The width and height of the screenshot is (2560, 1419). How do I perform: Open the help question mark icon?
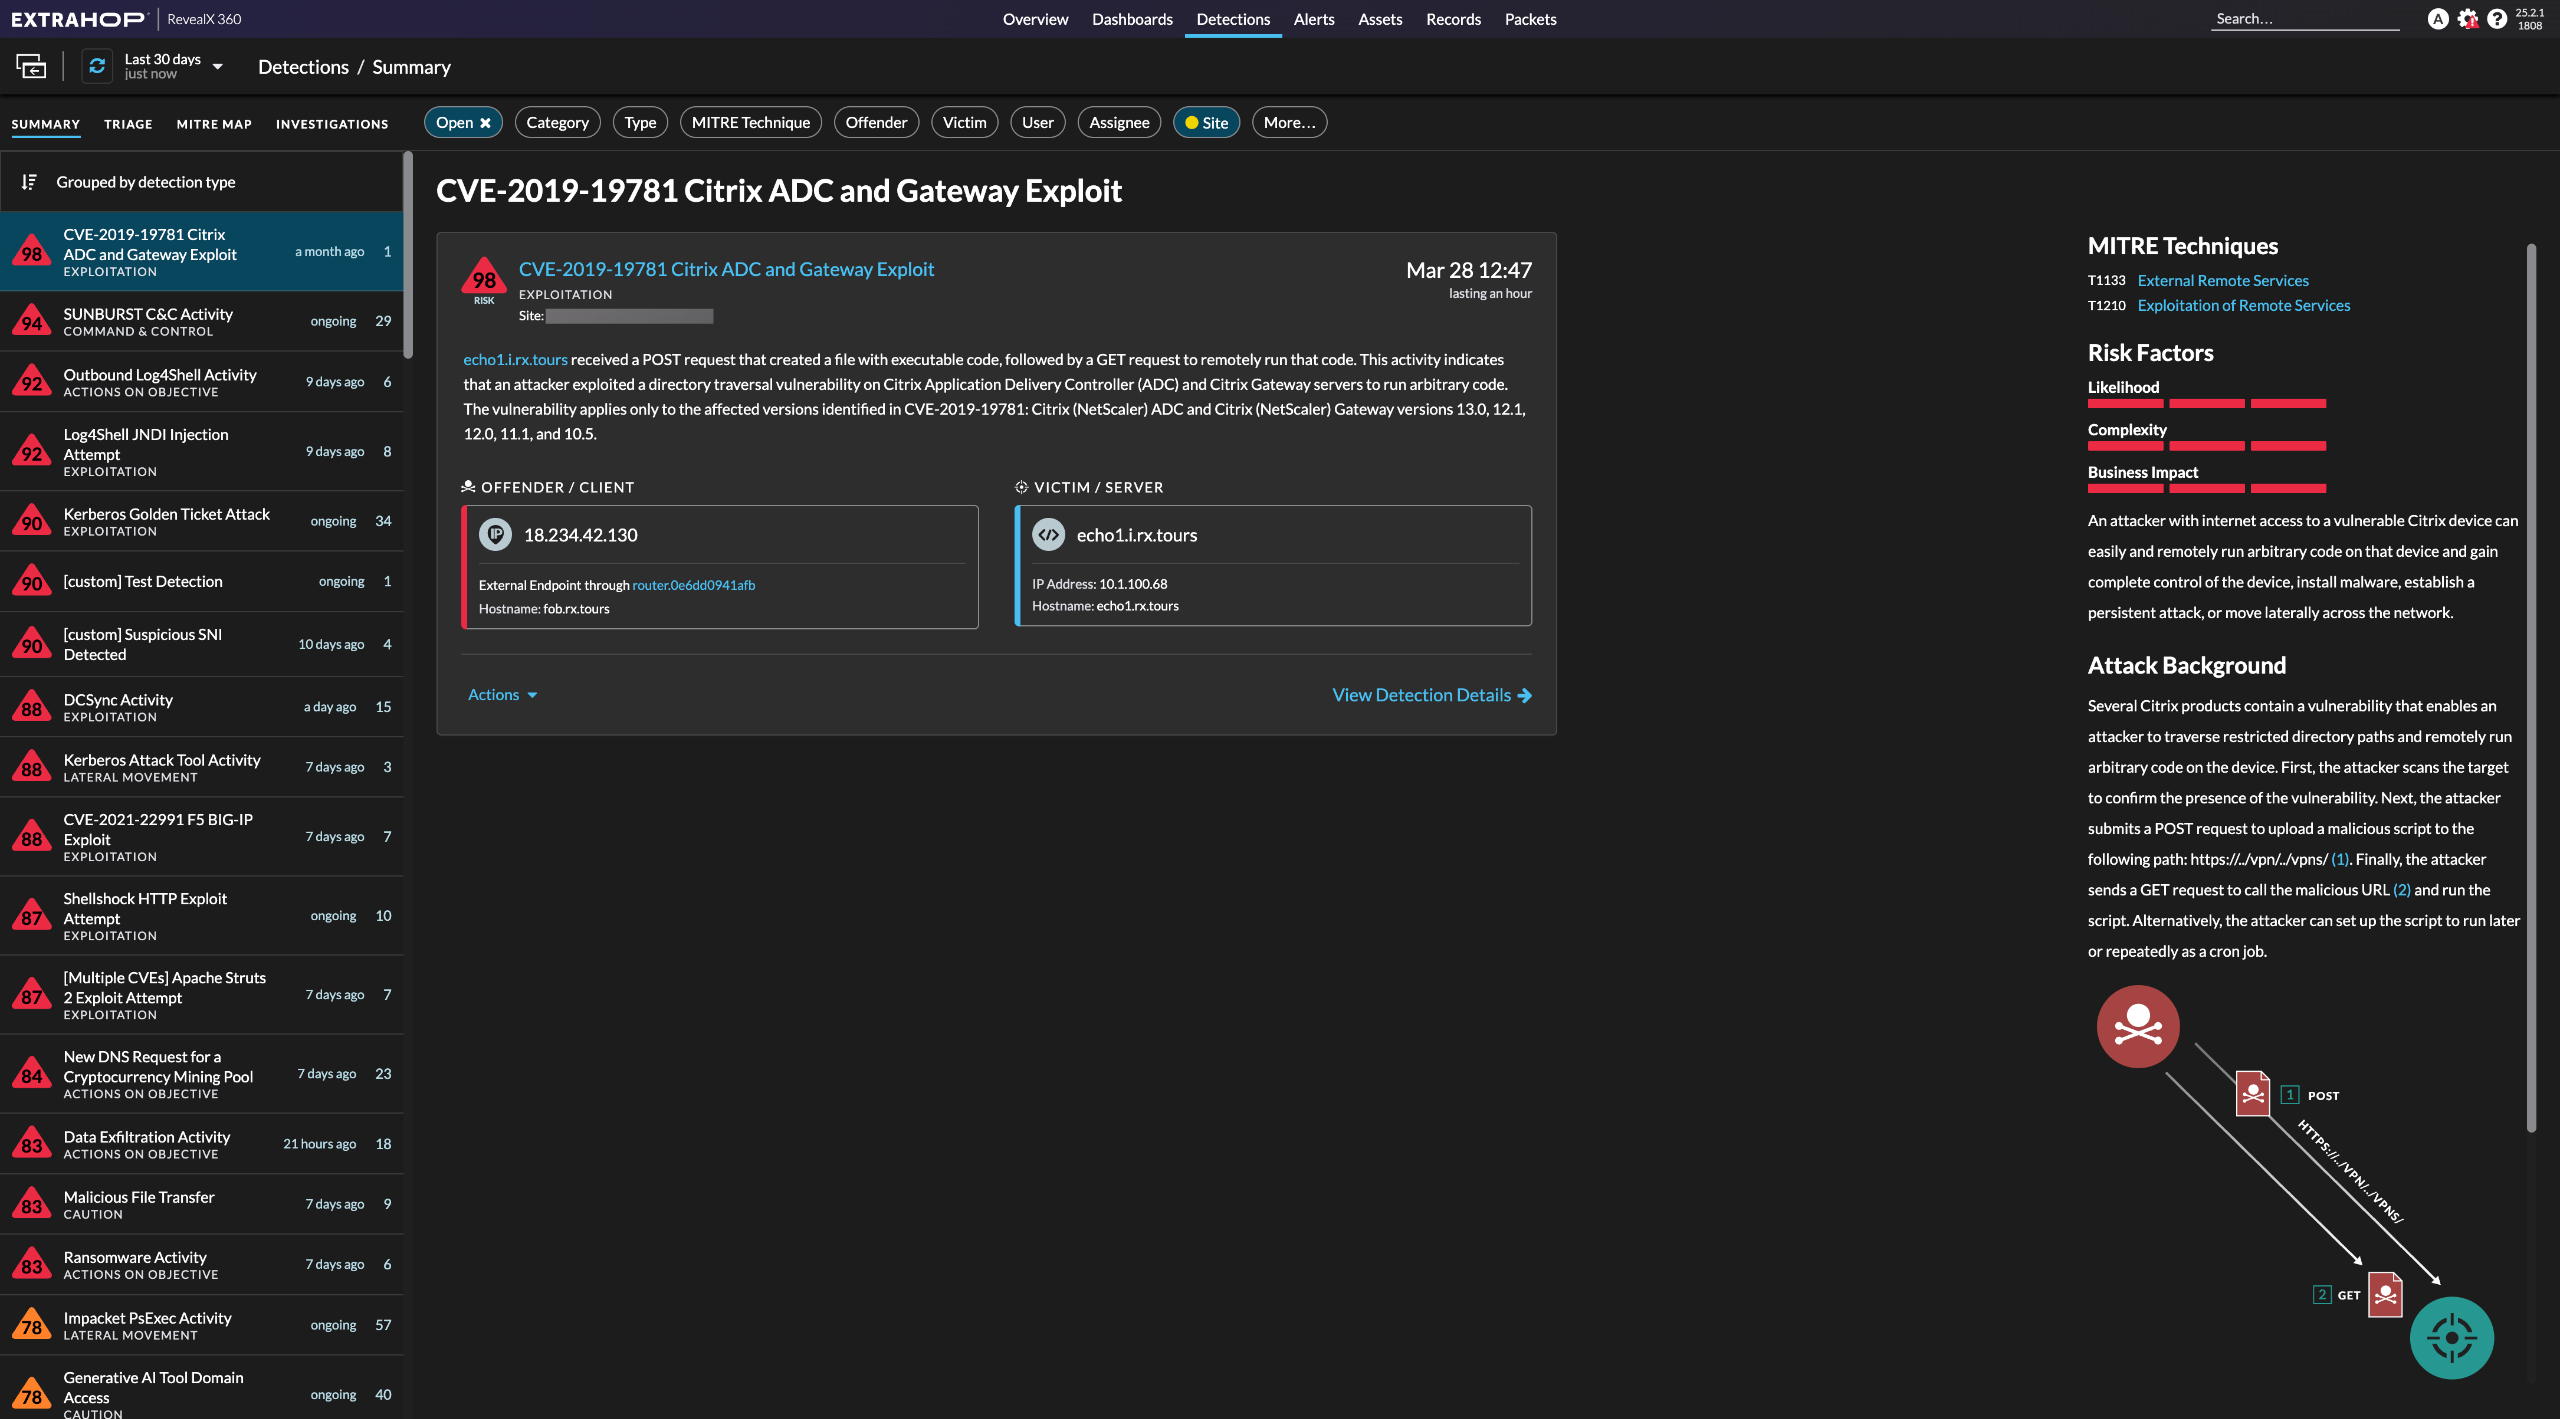2496,19
